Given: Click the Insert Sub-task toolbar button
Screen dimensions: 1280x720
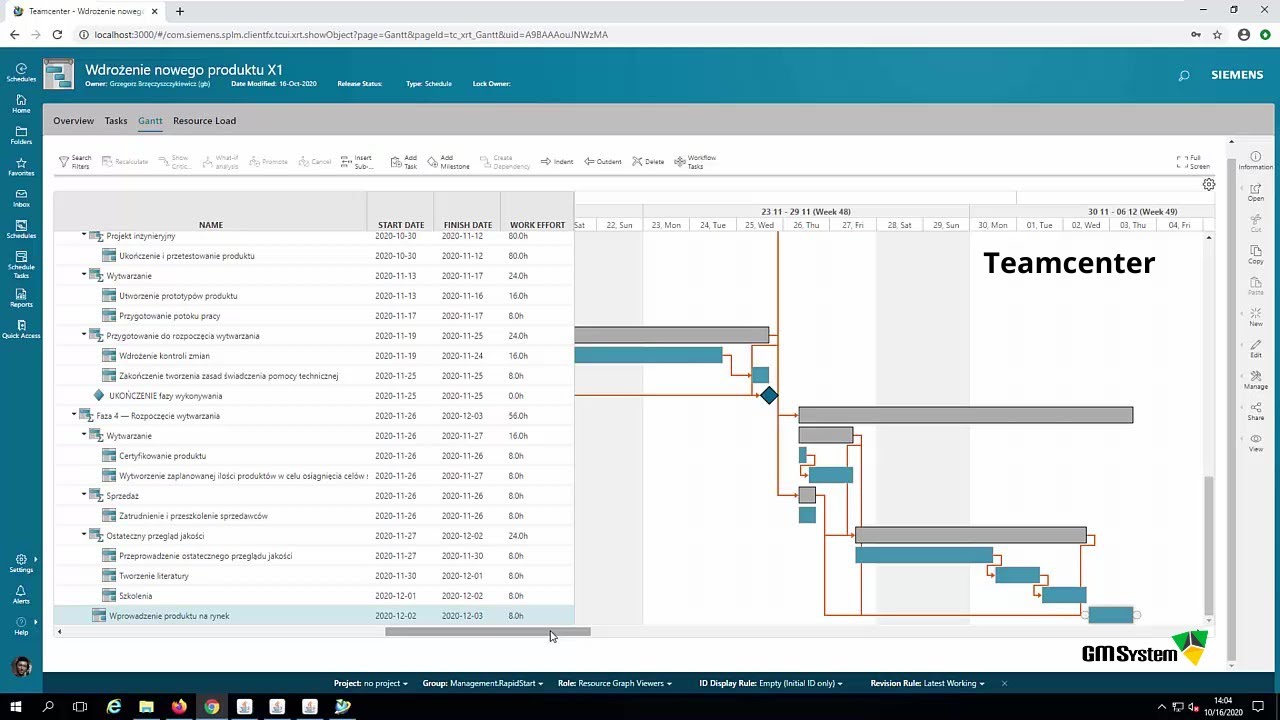Looking at the screenshot, I should point(356,161).
